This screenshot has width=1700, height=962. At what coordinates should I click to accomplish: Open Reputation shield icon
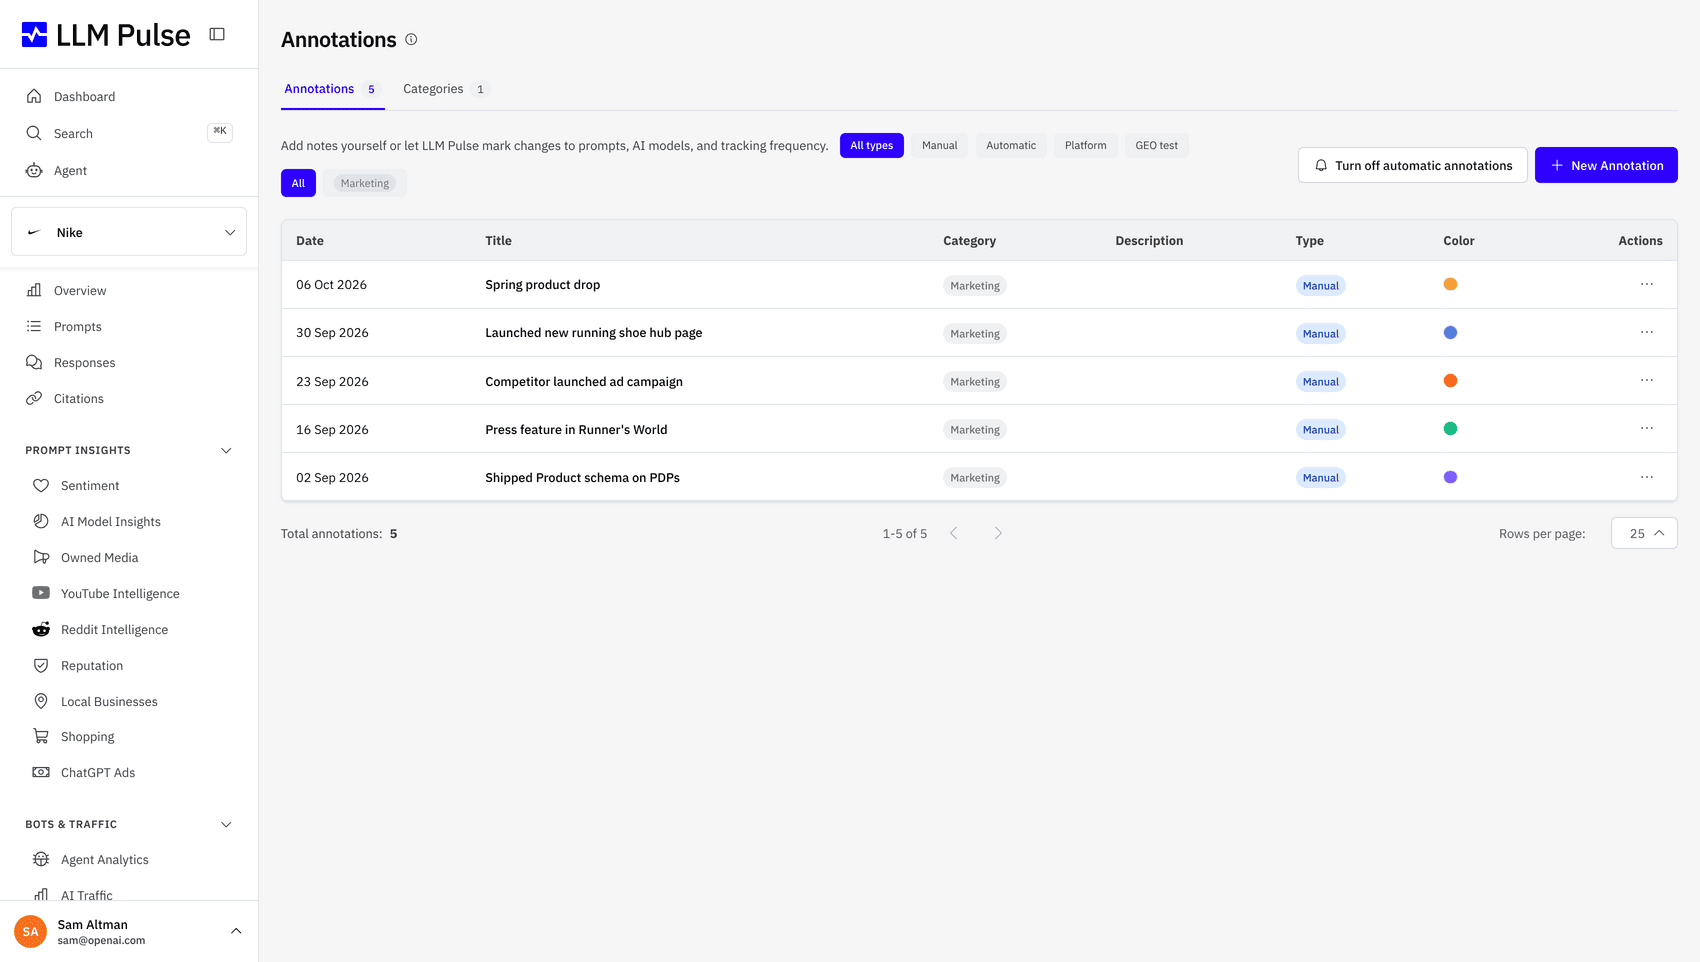(x=41, y=665)
